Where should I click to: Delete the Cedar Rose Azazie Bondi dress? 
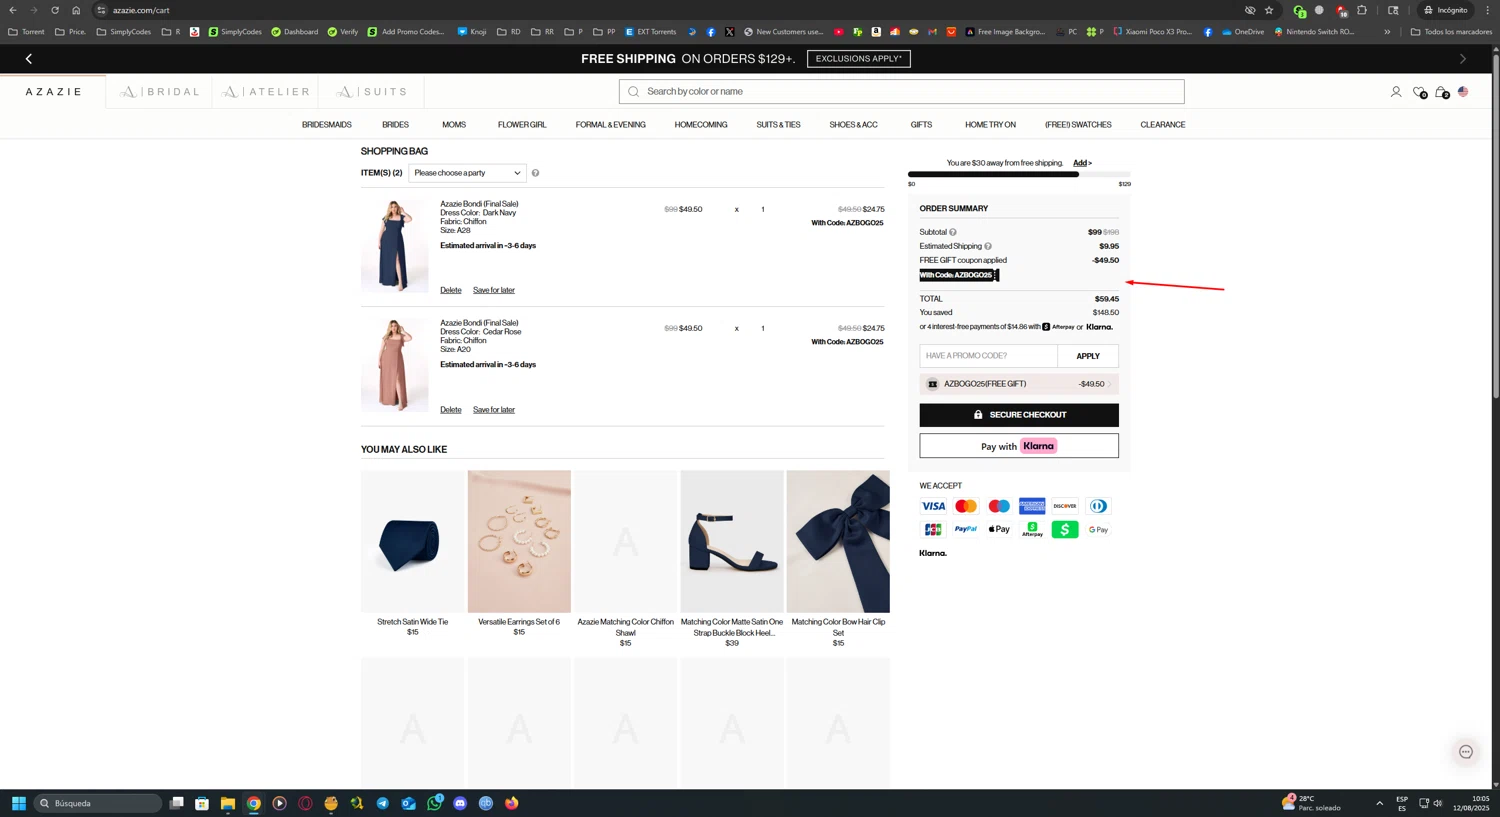click(451, 410)
